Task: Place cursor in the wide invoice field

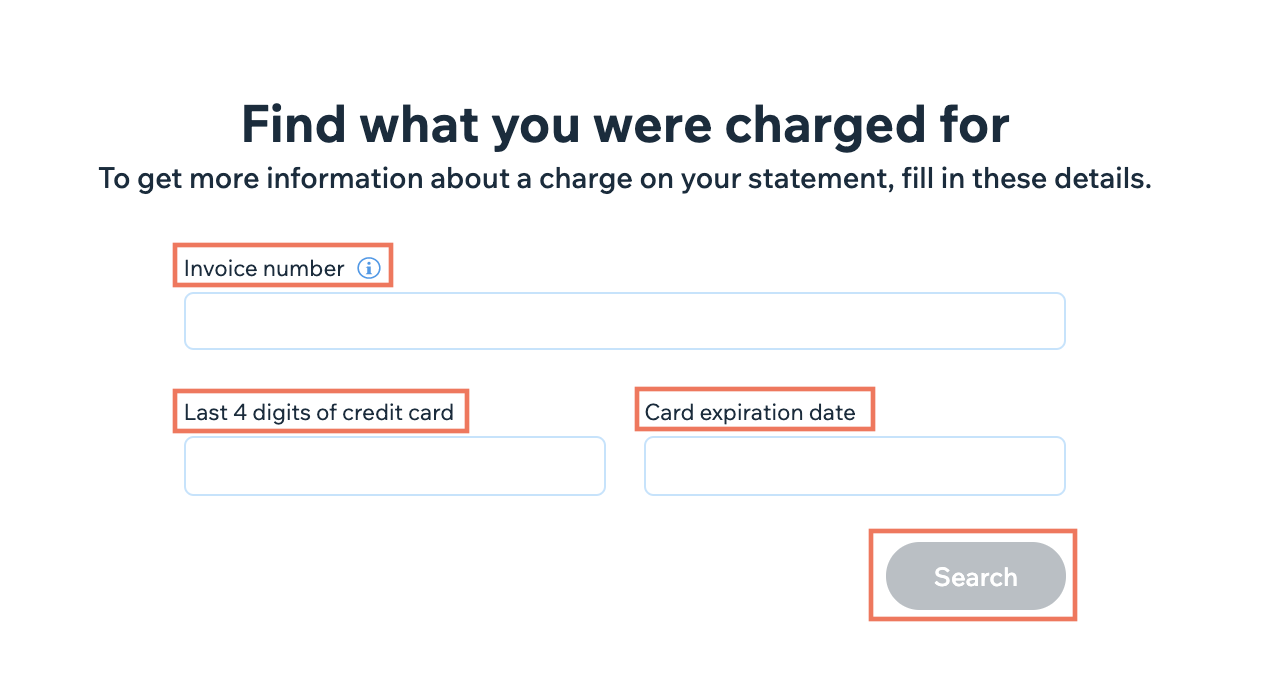Action: click(x=625, y=321)
